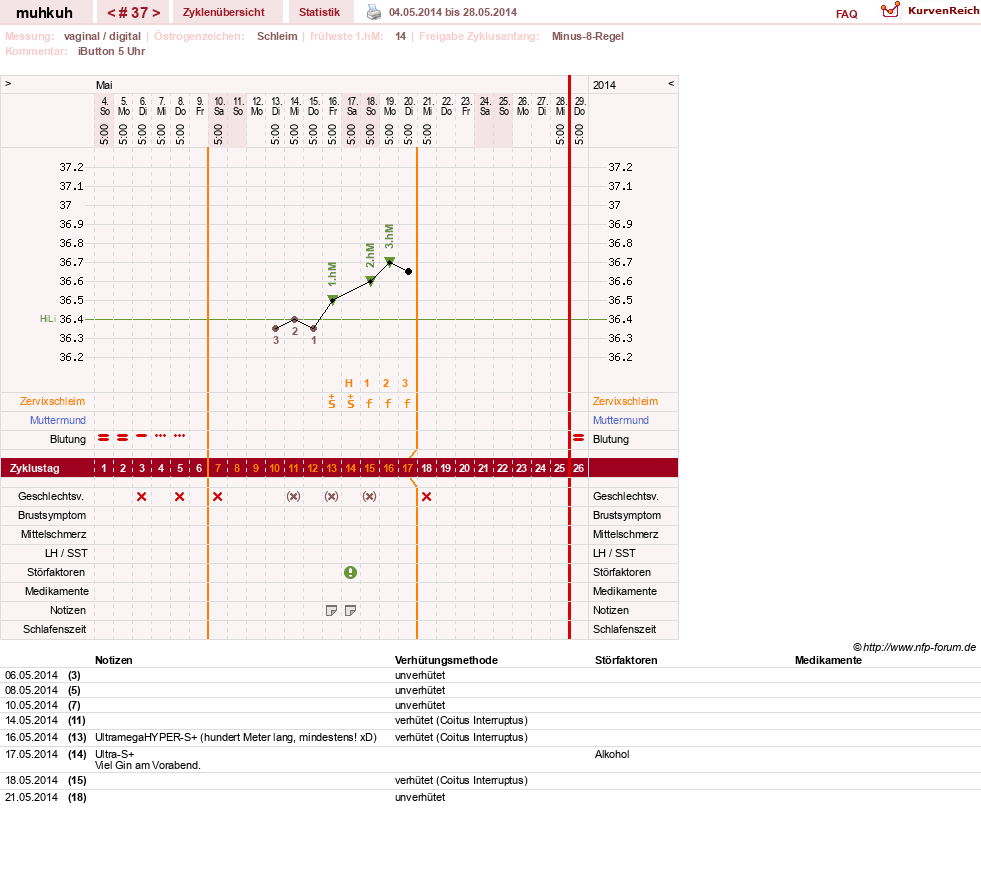Click the HiLi 36.4 baseline label
Screen dimensions: 981x873
[x=61, y=319]
